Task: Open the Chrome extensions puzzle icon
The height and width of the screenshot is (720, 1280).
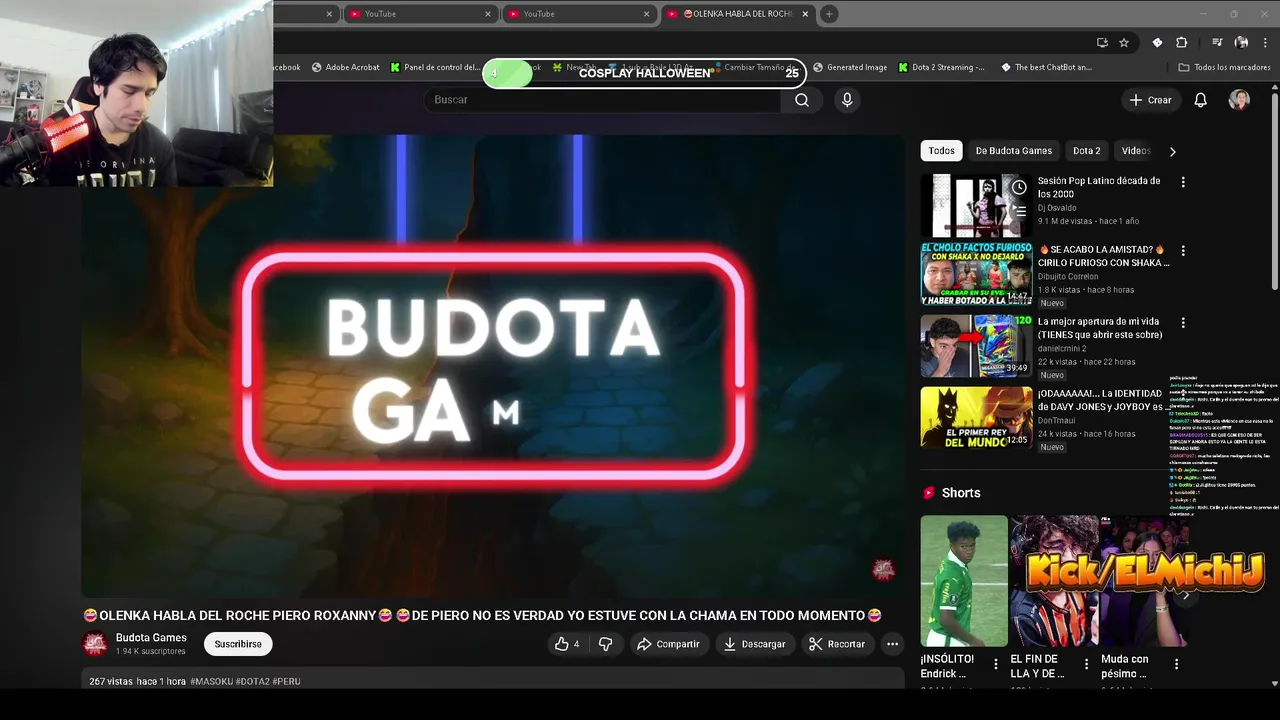Action: (x=1181, y=43)
